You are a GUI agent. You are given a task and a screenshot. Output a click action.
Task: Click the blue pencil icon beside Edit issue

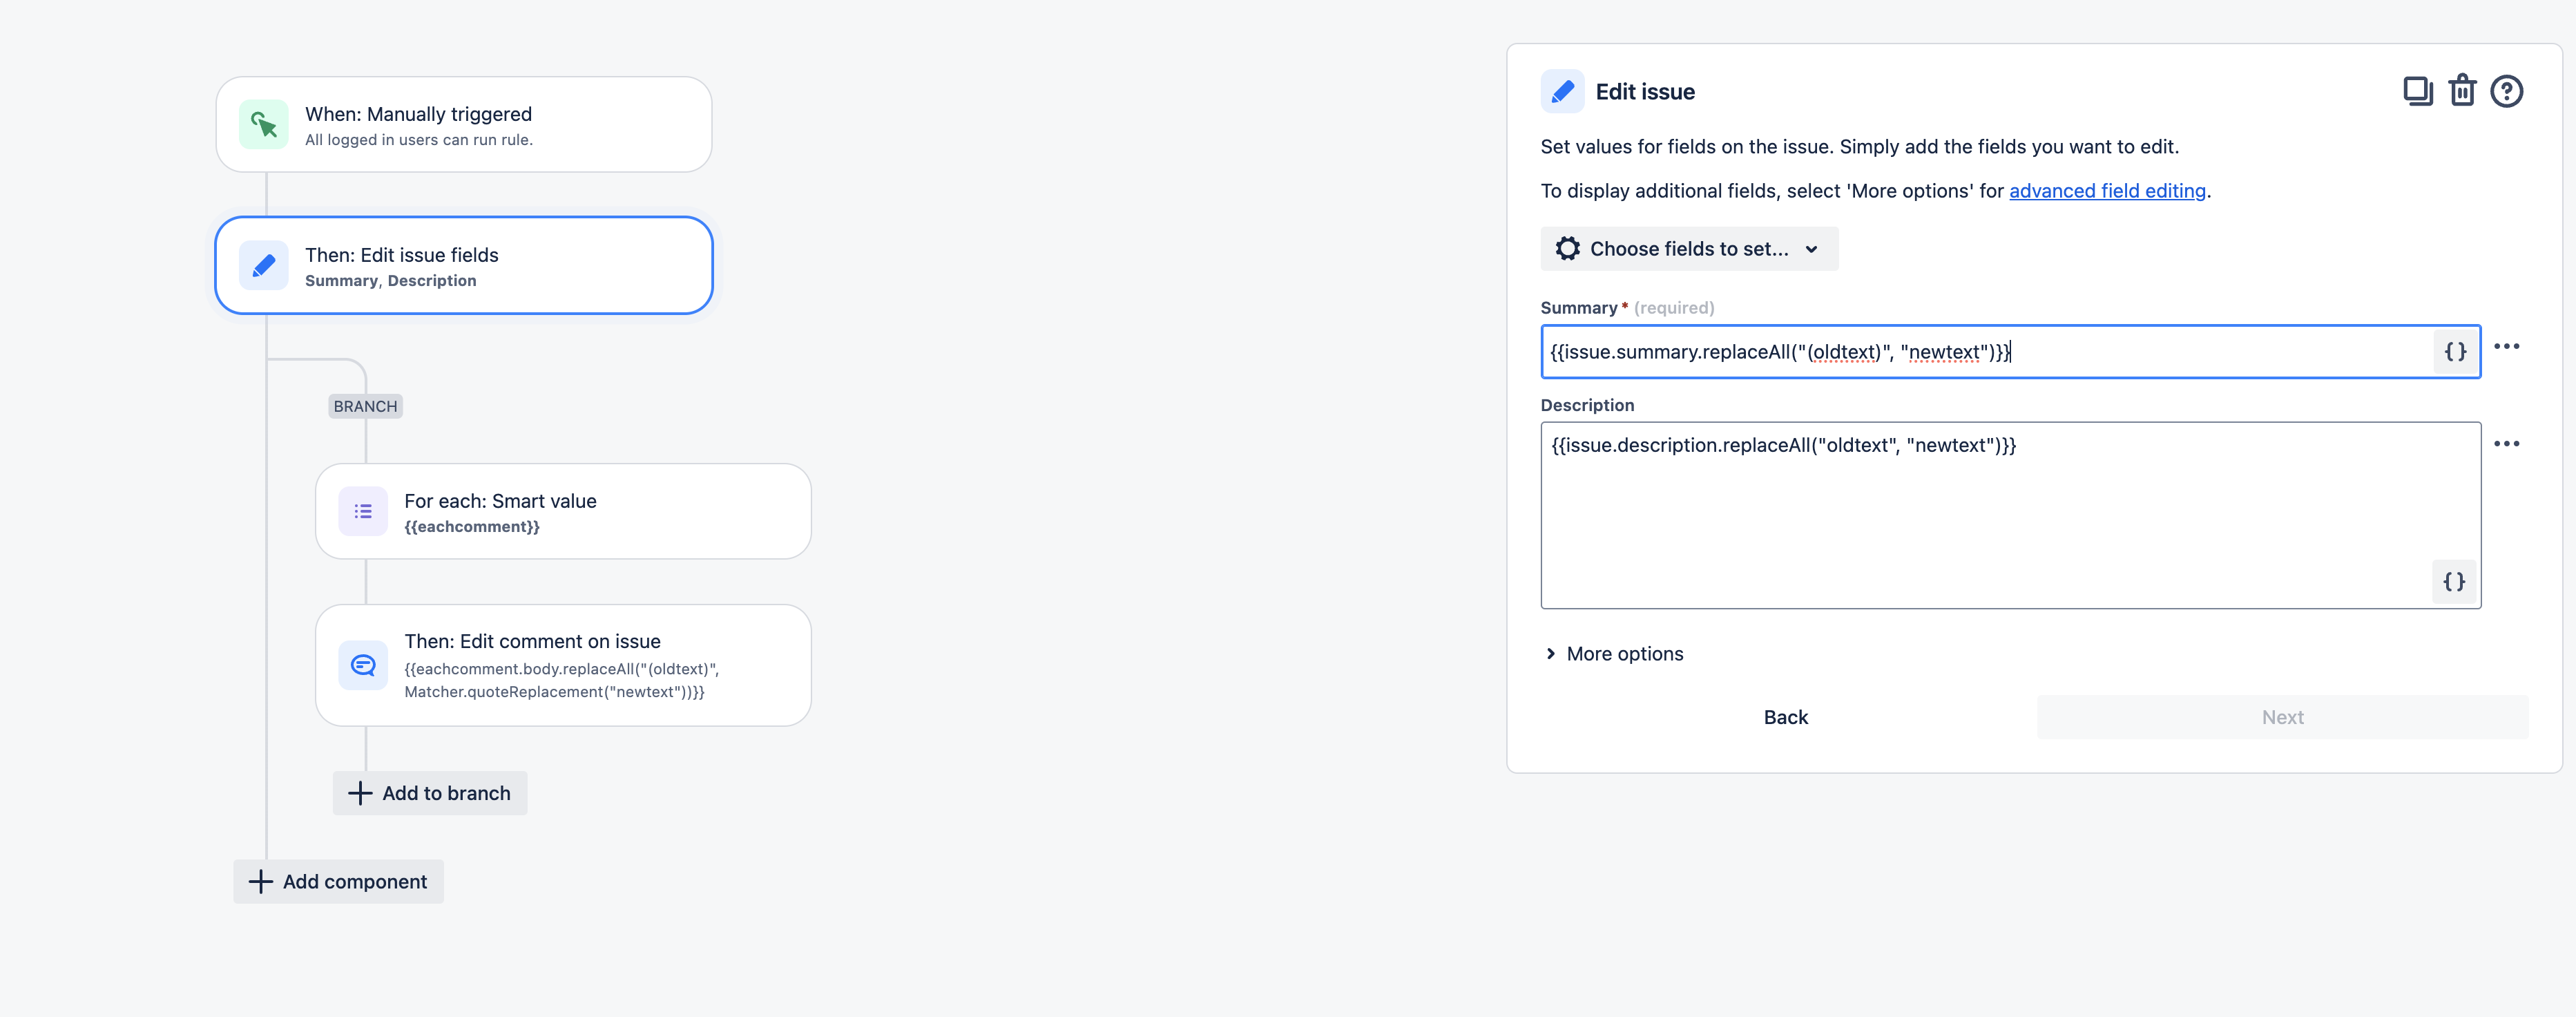point(1562,92)
